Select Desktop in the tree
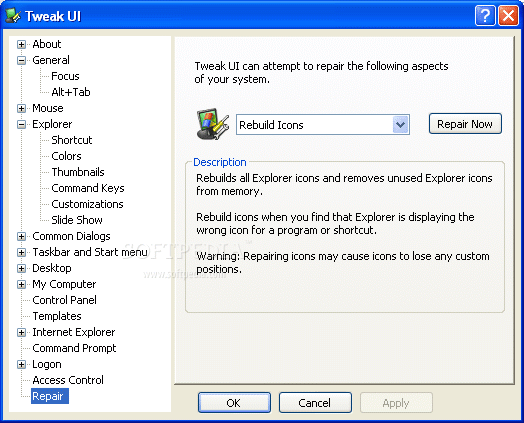 click(52, 268)
